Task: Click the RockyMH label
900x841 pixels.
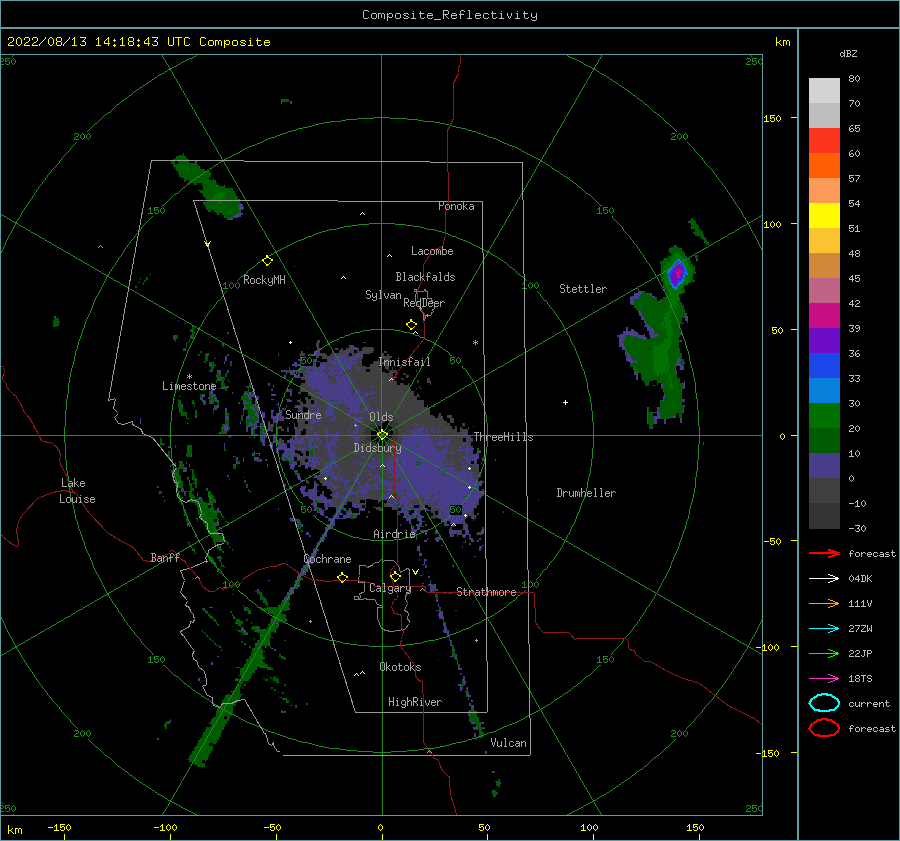Action: pos(264,280)
